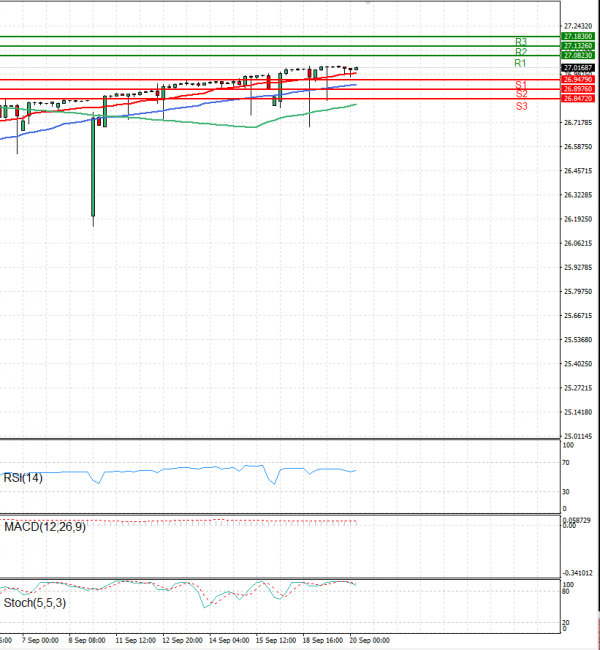
Task: Click the current price 27.01687 tag
Action: (579, 67)
